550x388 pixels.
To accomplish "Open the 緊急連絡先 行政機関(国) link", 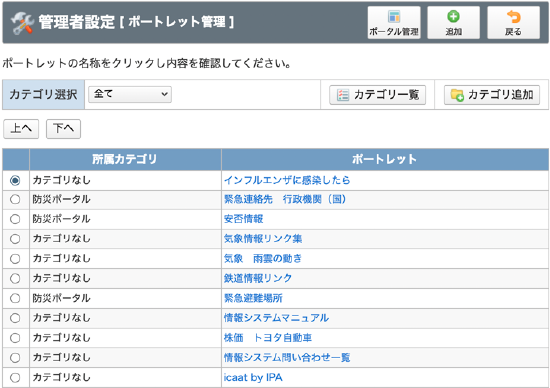I will click(285, 199).
